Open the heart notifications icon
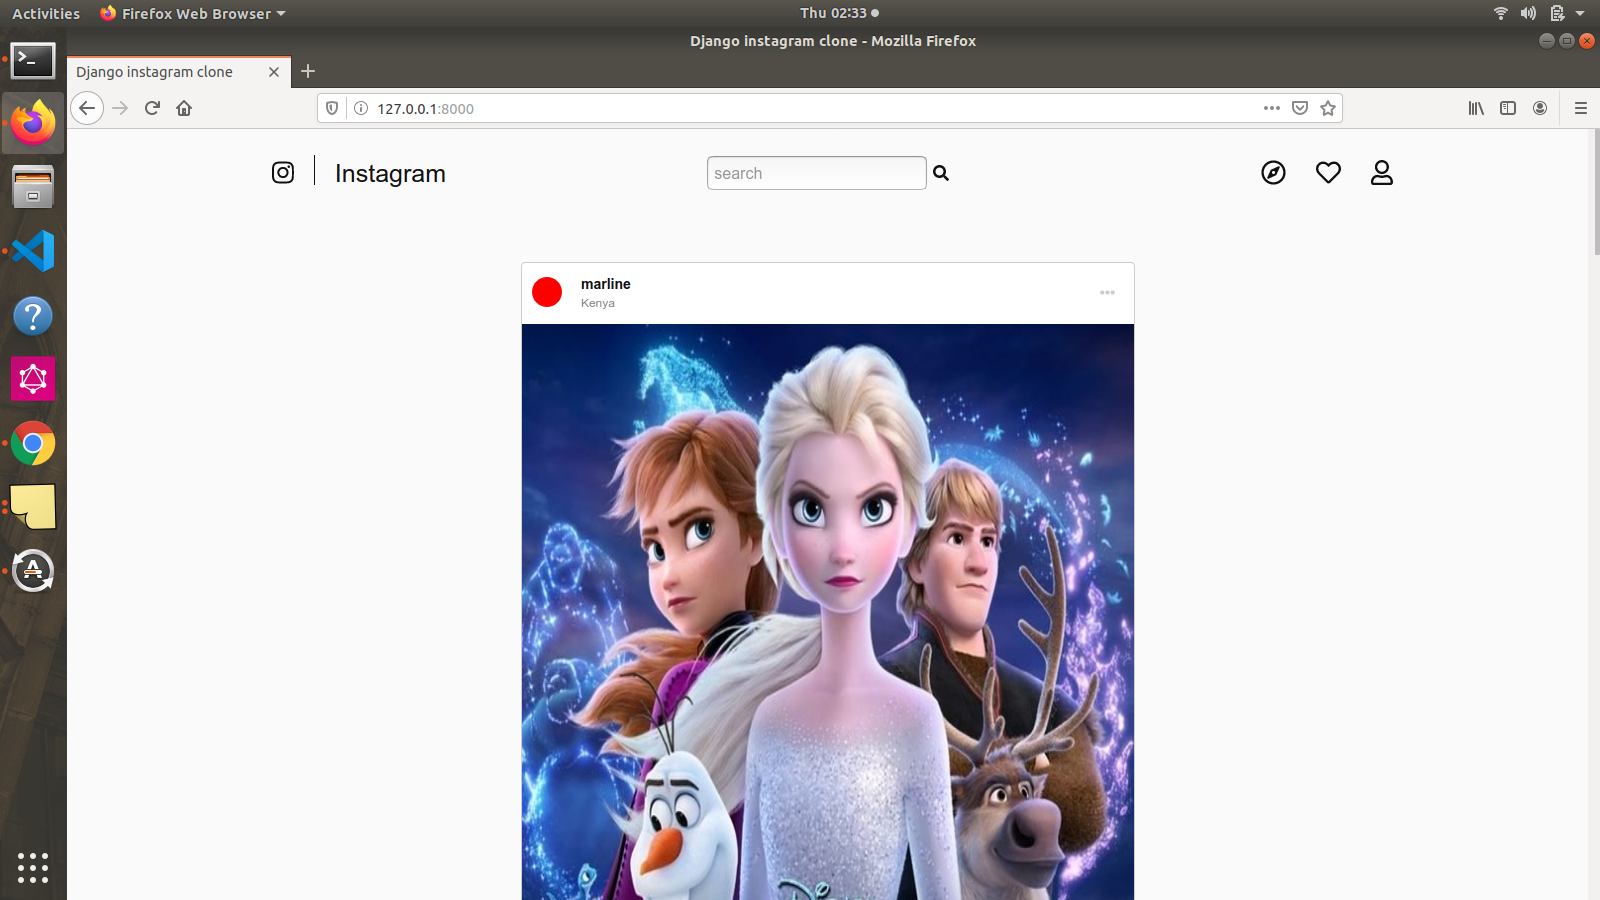The image size is (1600, 900). 1328,173
